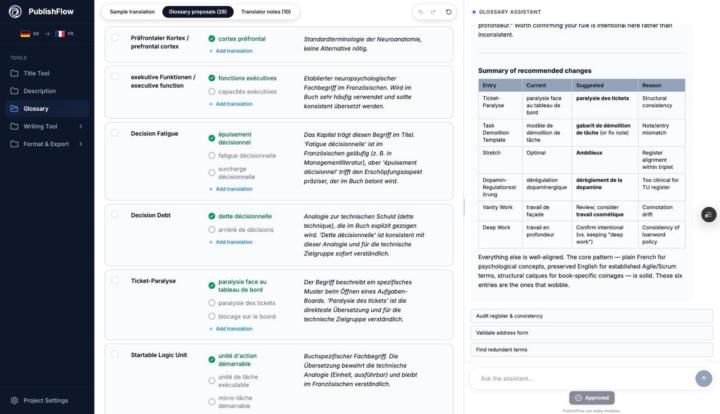Select 'unité de tâche exécutable' radio option

click(x=212, y=381)
